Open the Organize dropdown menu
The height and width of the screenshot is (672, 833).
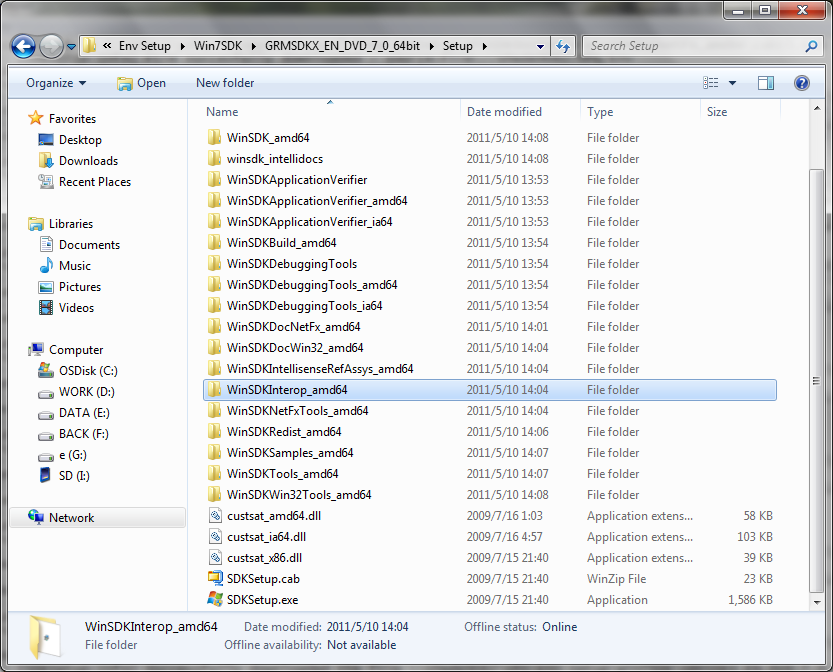(x=56, y=83)
